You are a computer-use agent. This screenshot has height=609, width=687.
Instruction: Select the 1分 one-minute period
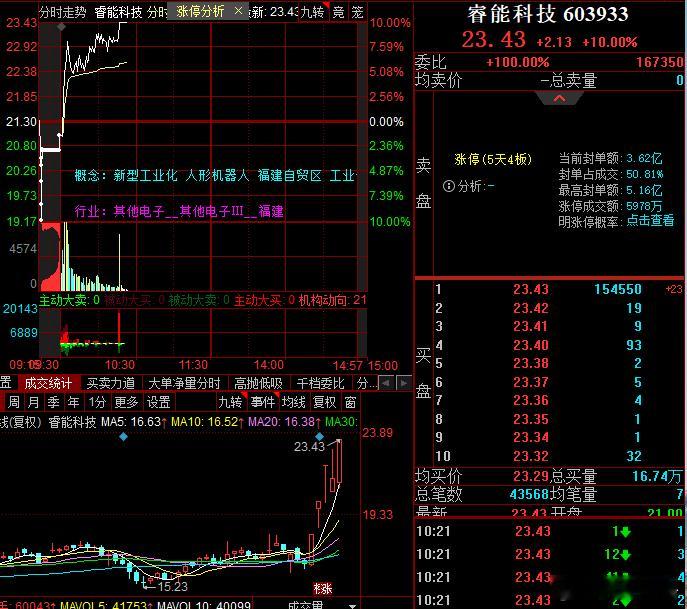coord(97,402)
